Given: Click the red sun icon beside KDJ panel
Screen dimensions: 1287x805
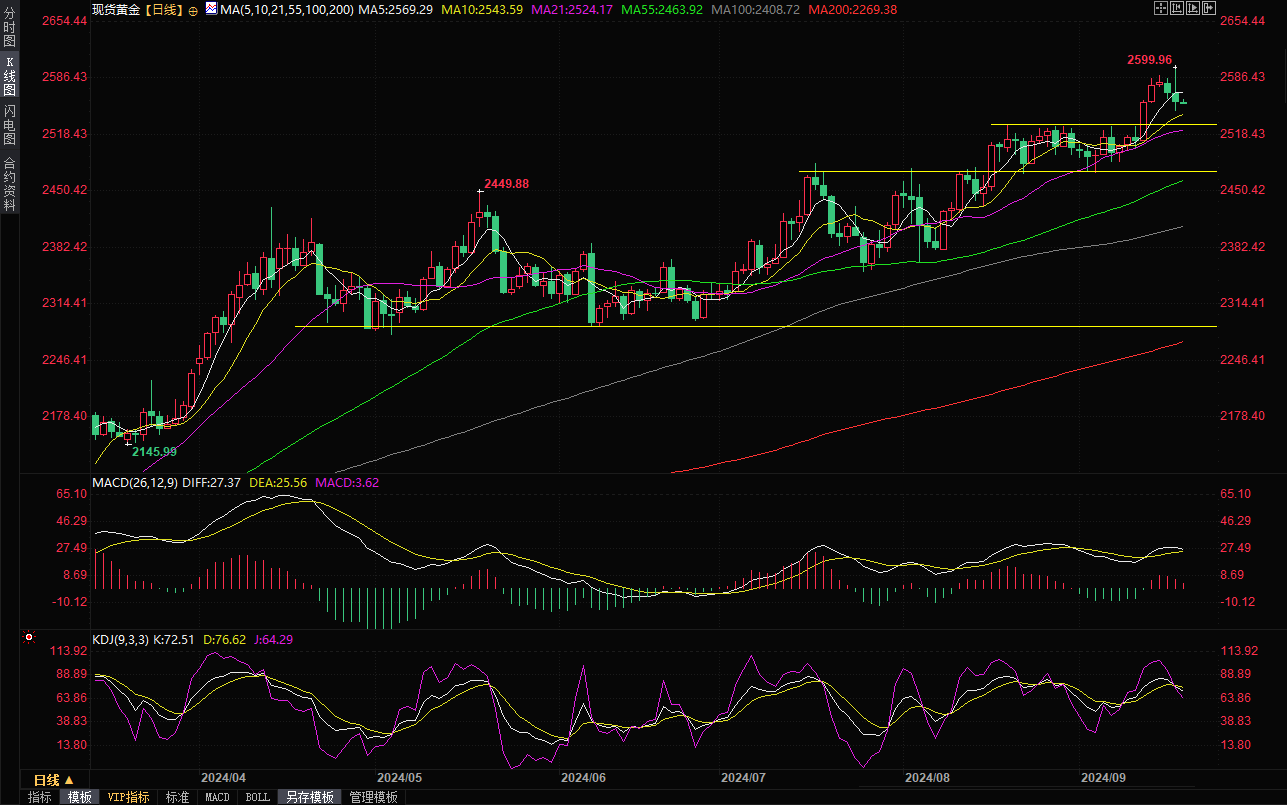Looking at the screenshot, I should coord(29,637).
